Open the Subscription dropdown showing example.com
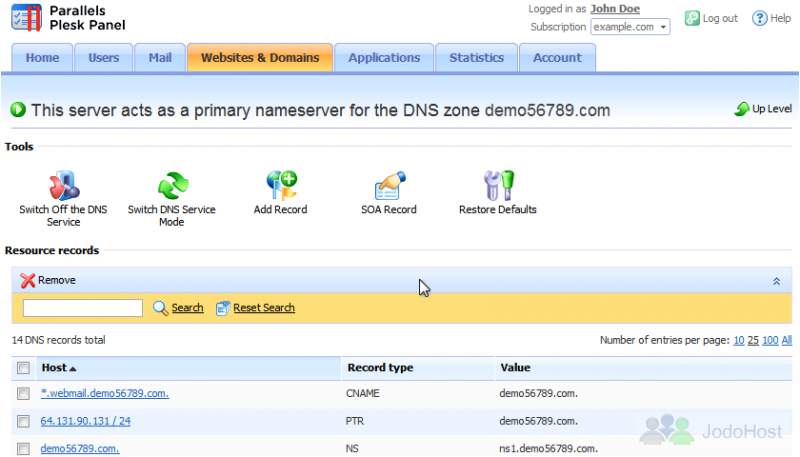Screen dimensions: 800x457 (x=630, y=27)
